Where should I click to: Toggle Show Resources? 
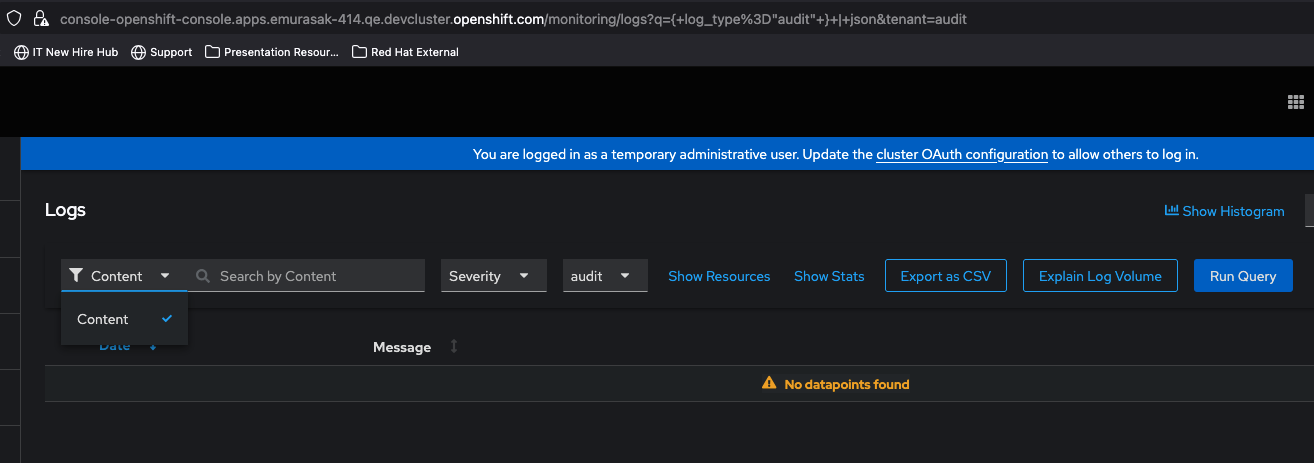coord(719,276)
